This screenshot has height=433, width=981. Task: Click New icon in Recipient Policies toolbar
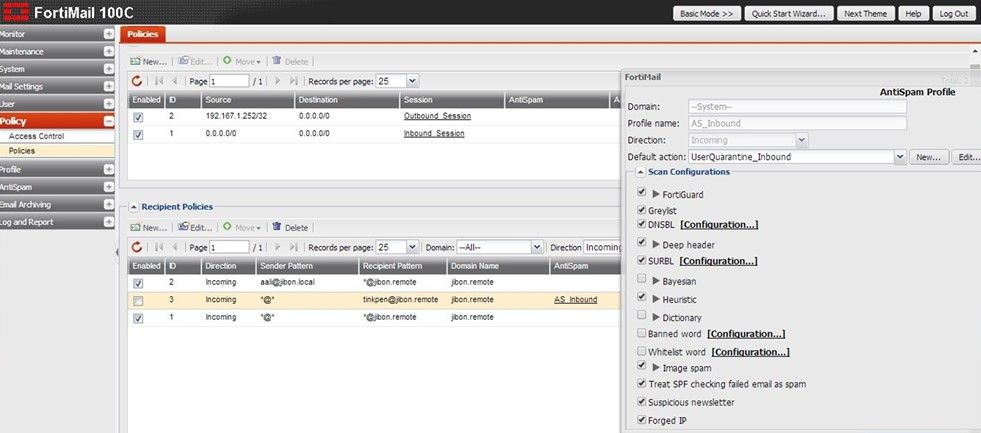coord(135,228)
